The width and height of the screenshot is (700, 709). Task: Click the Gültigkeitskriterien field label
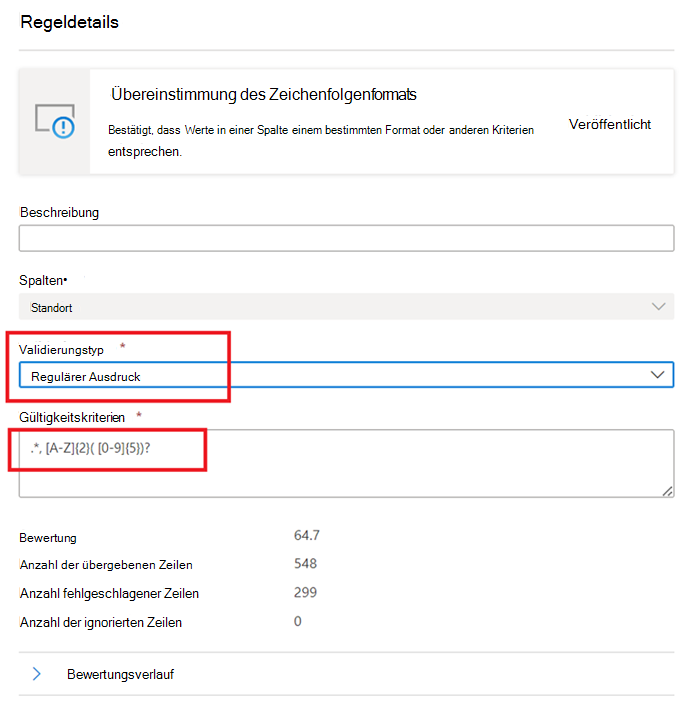[72, 417]
